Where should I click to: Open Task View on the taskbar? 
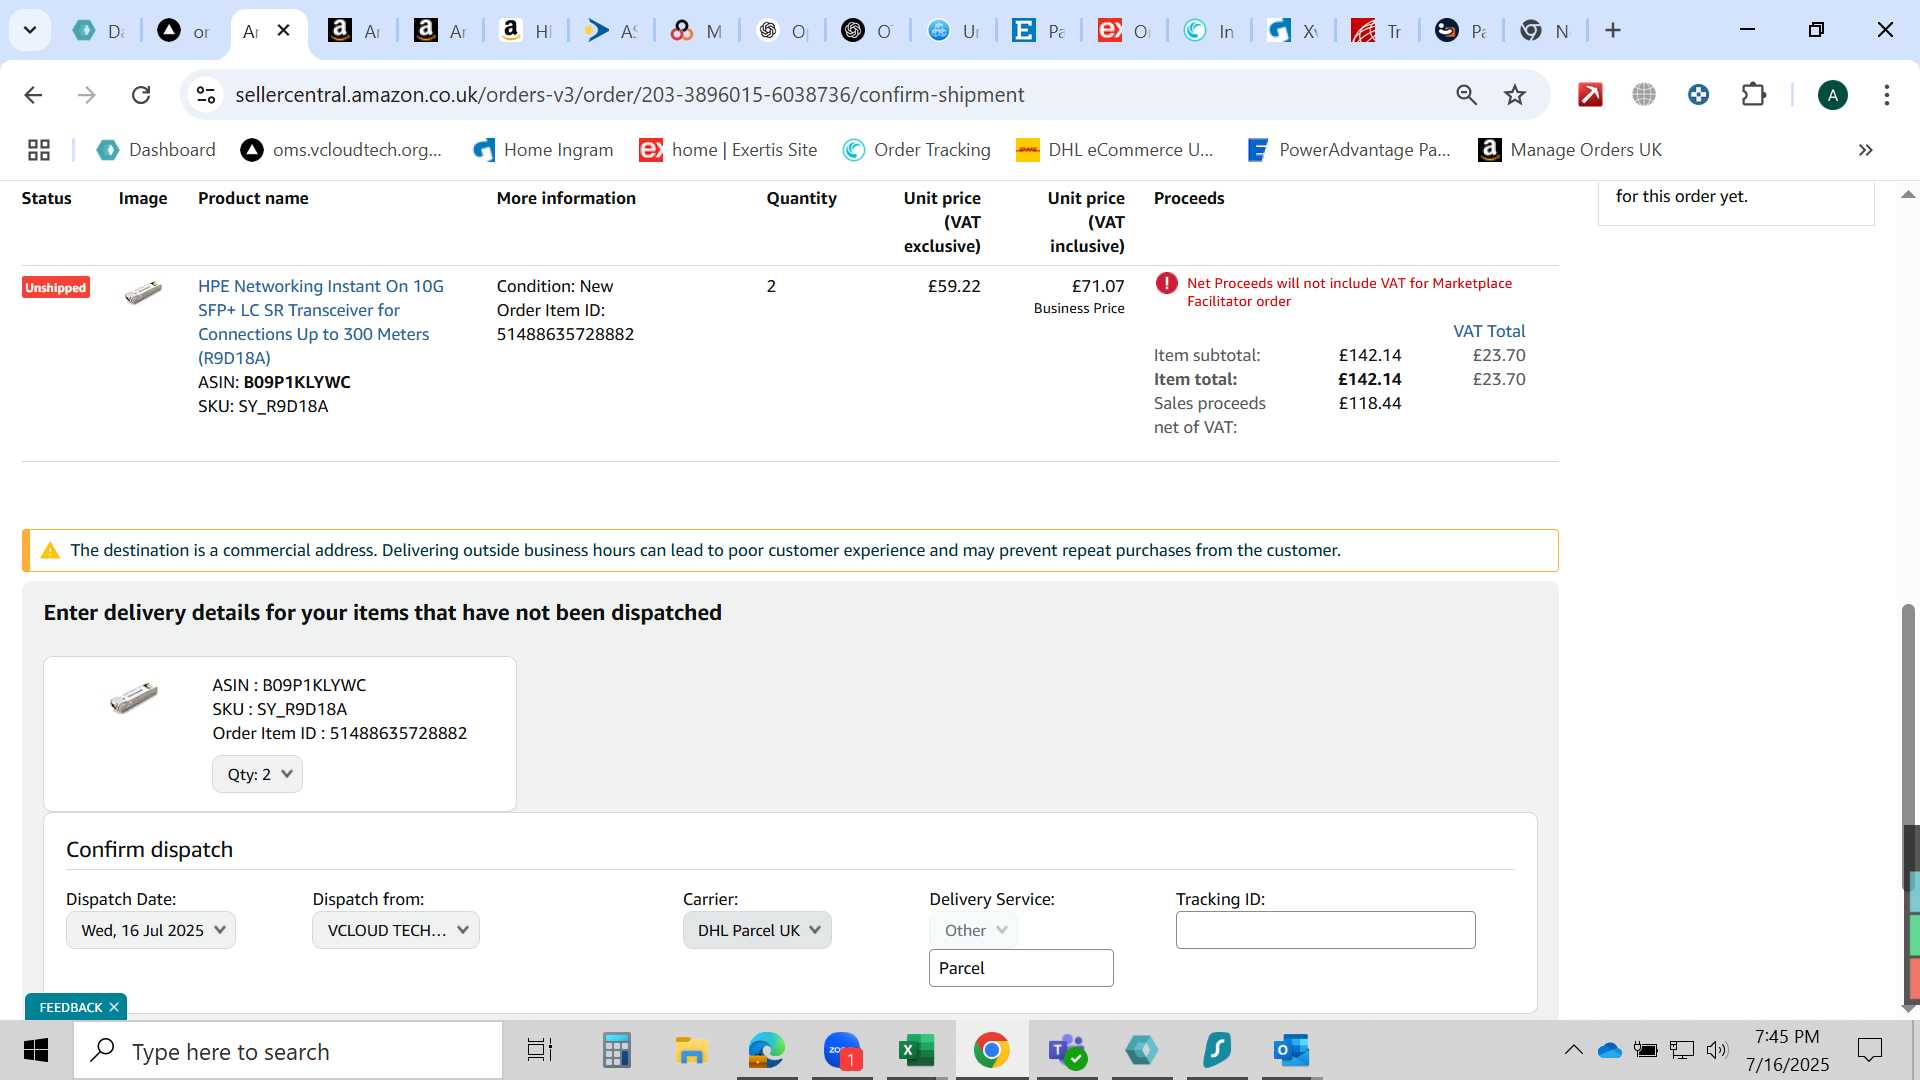coord(540,1051)
